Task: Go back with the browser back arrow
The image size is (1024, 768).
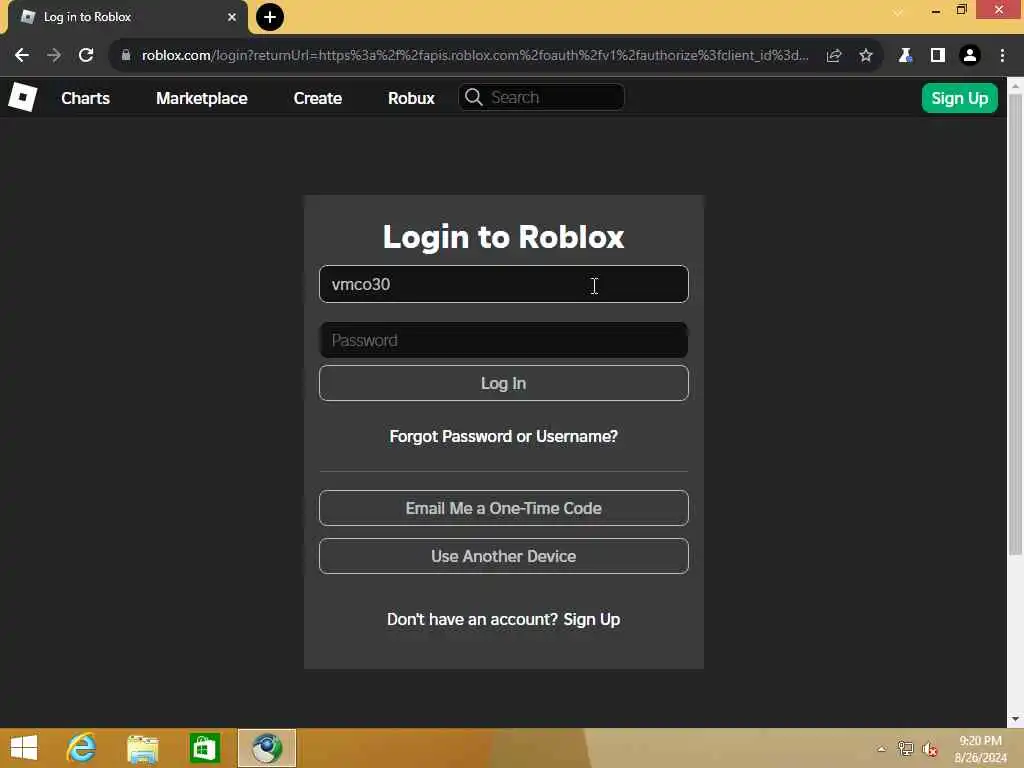Action: (x=22, y=56)
